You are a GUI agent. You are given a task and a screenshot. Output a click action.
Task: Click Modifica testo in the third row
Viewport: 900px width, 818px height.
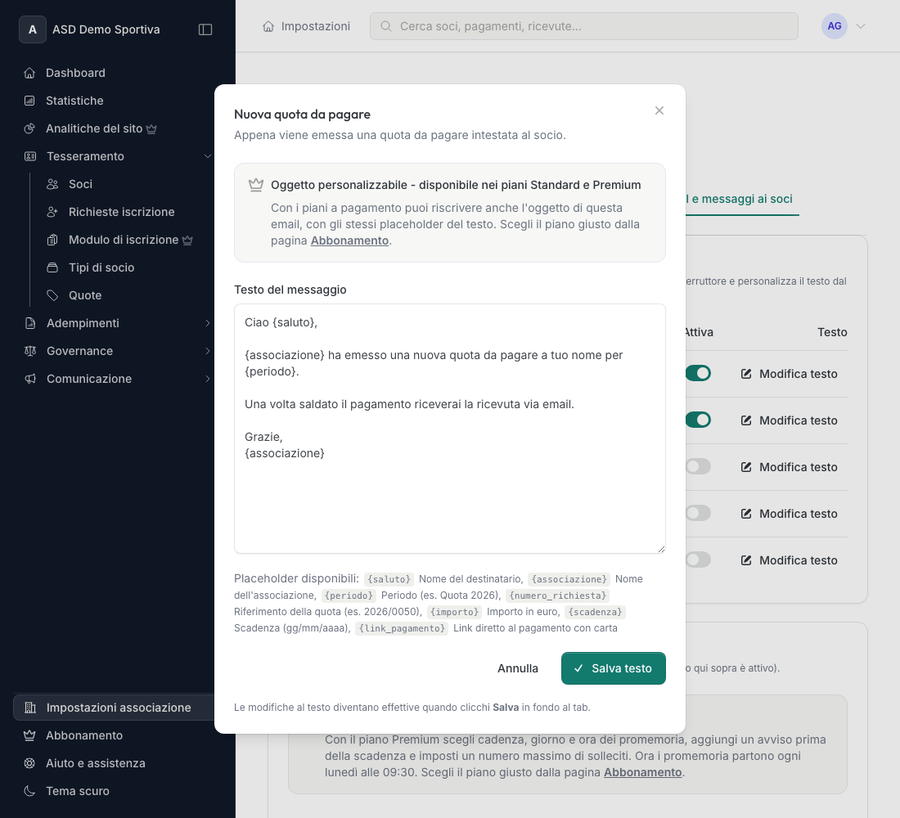[789, 467]
